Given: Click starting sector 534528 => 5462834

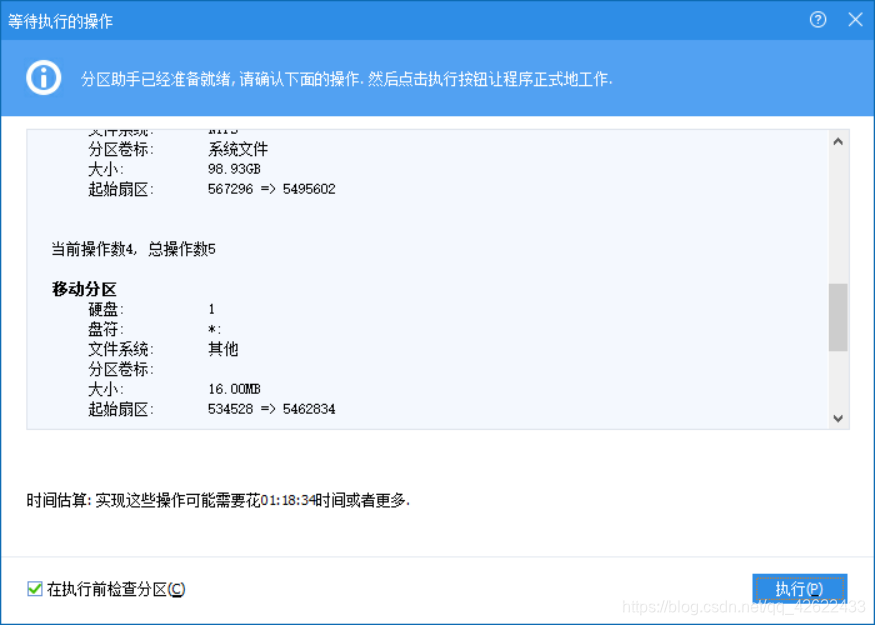Looking at the screenshot, I should point(271,409).
